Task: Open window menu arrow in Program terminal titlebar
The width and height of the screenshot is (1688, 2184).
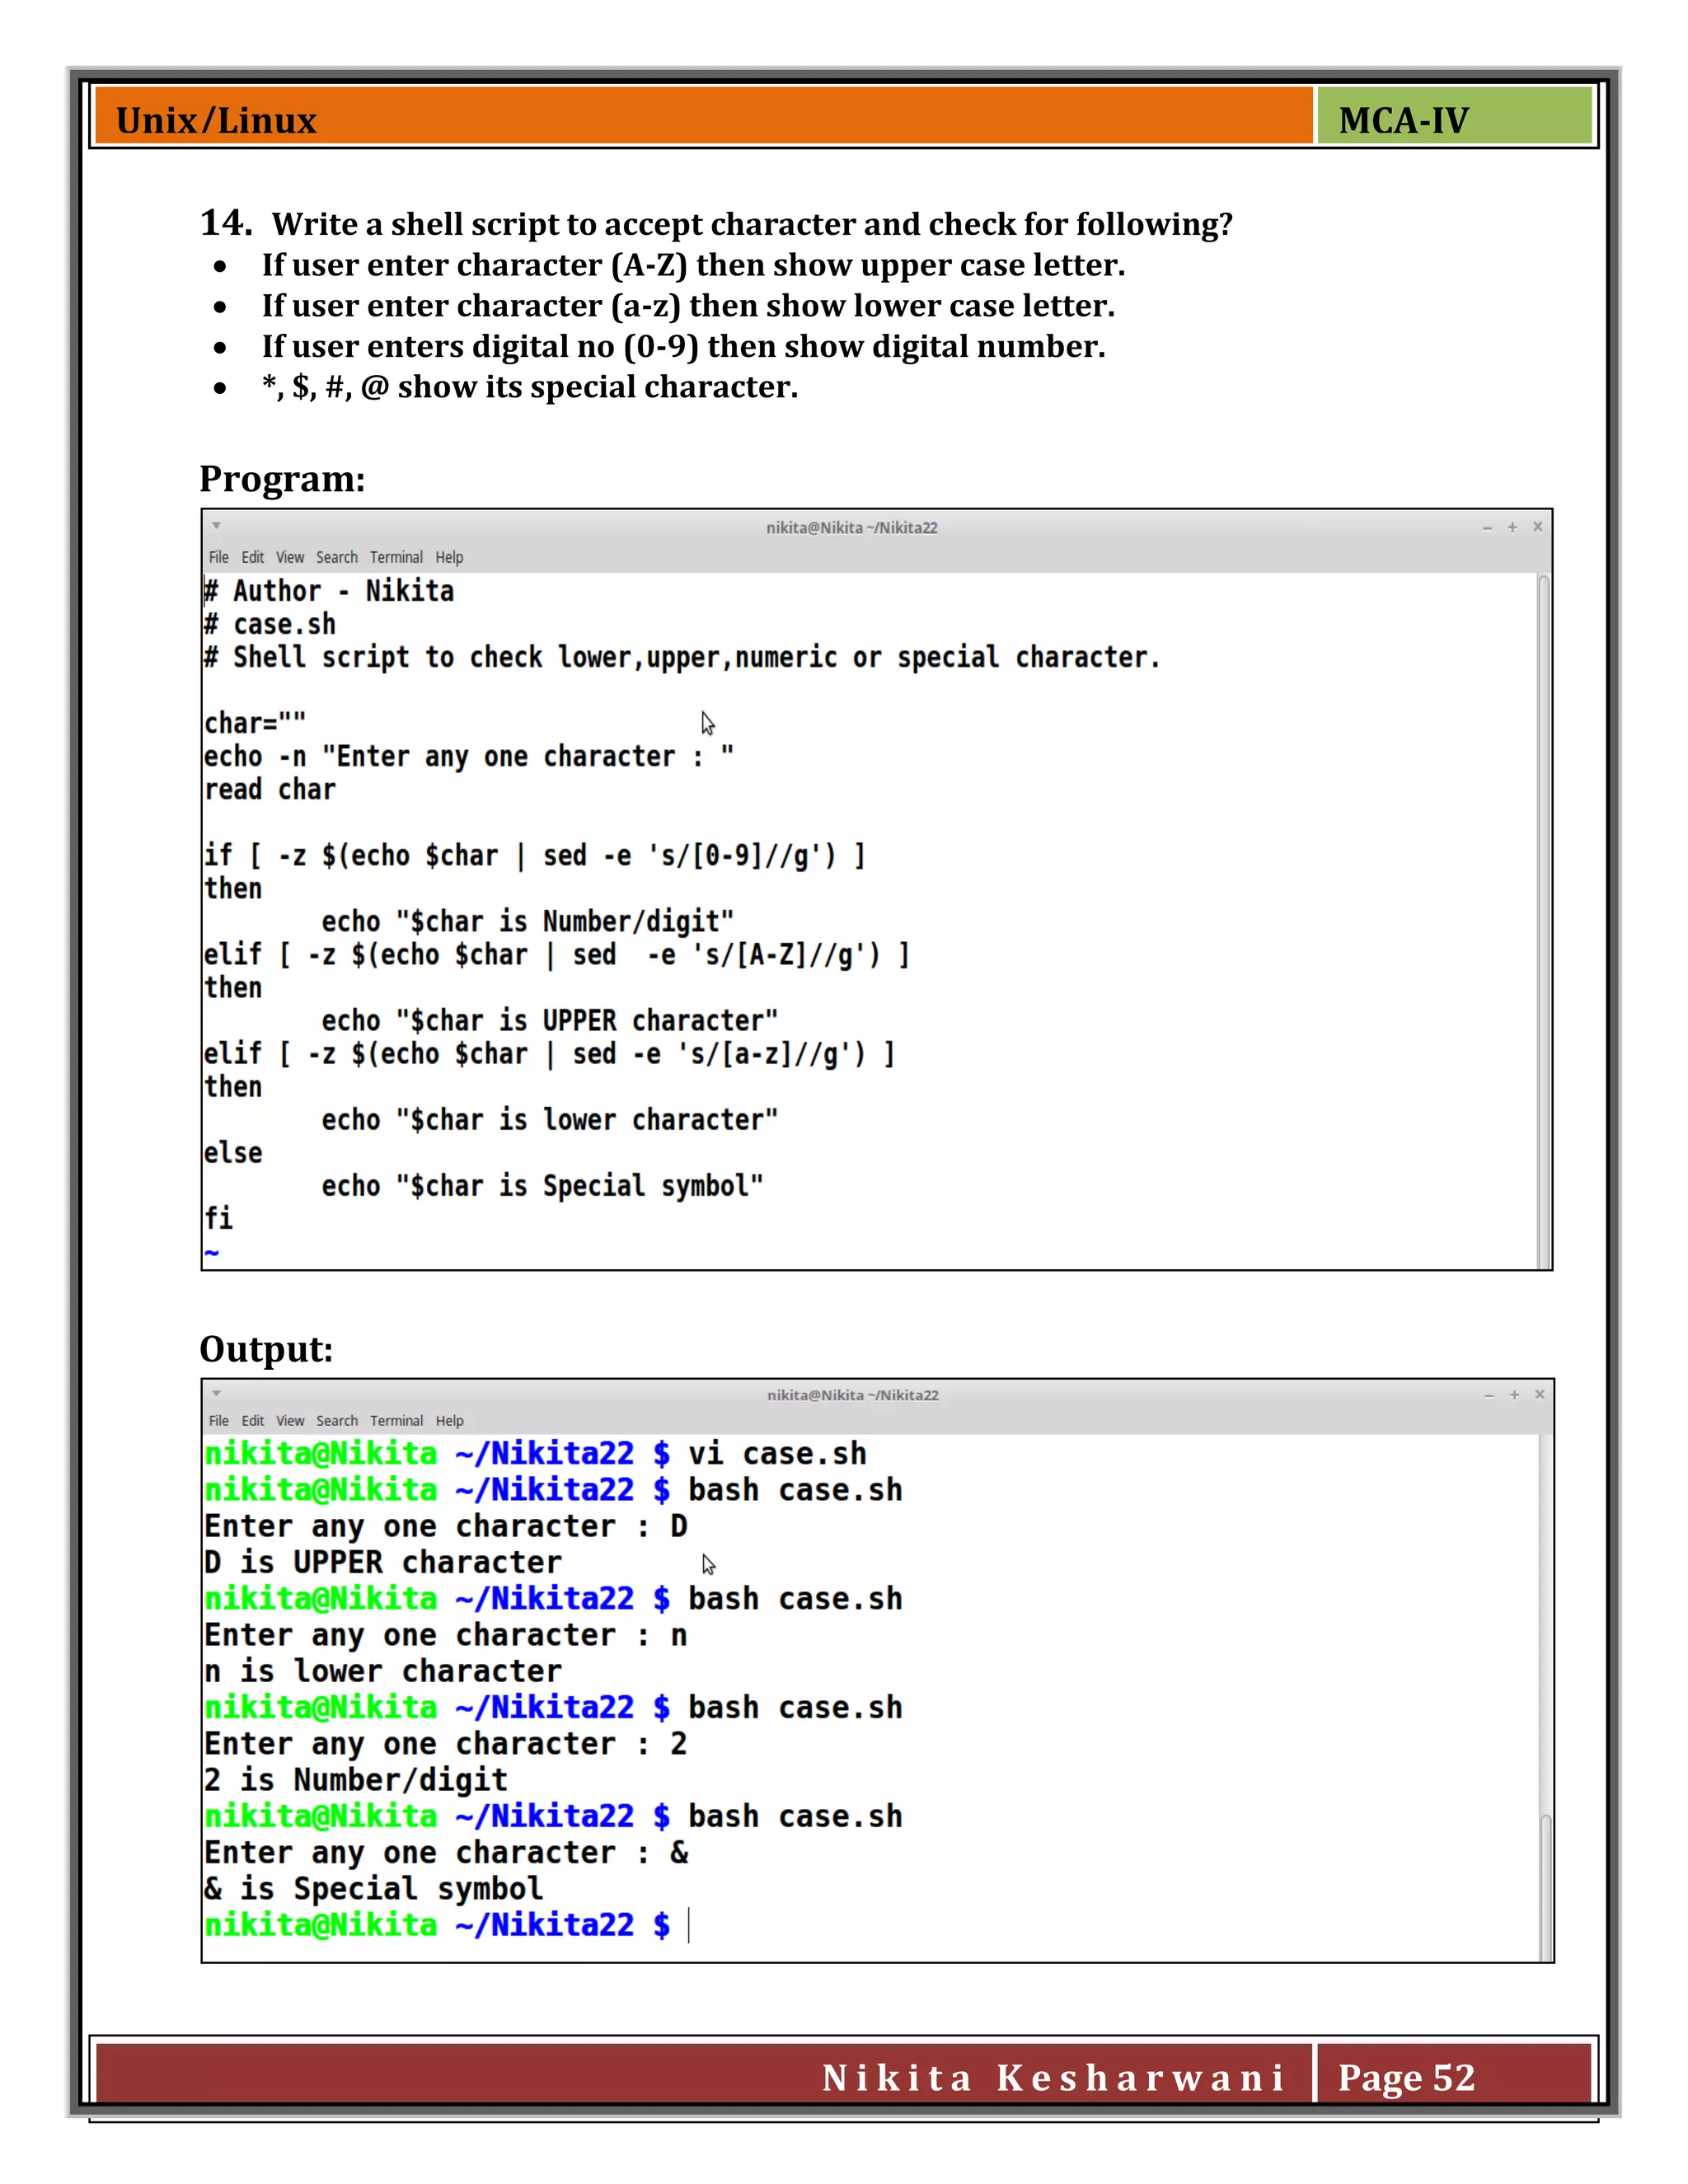Action: point(216,525)
